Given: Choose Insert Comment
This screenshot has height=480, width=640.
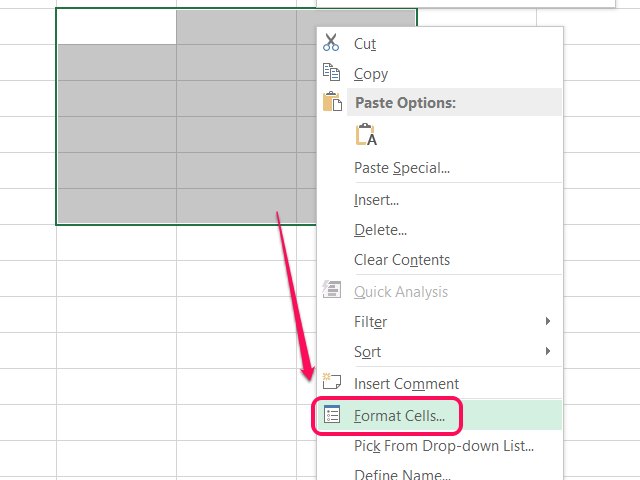Looking at the screenshot, I should pyautogui.click(x=440, y=384).
